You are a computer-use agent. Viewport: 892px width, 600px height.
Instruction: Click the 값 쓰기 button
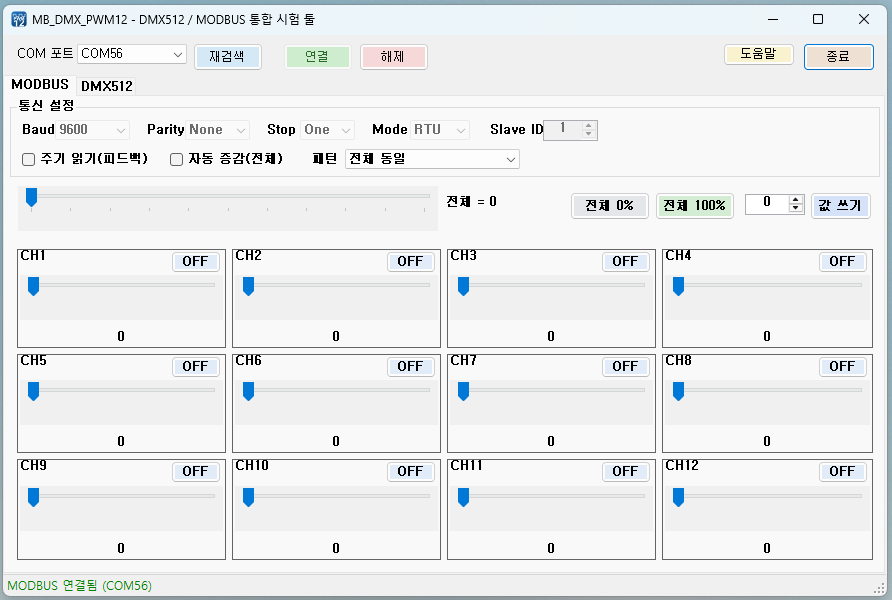[x=840, y=205]
